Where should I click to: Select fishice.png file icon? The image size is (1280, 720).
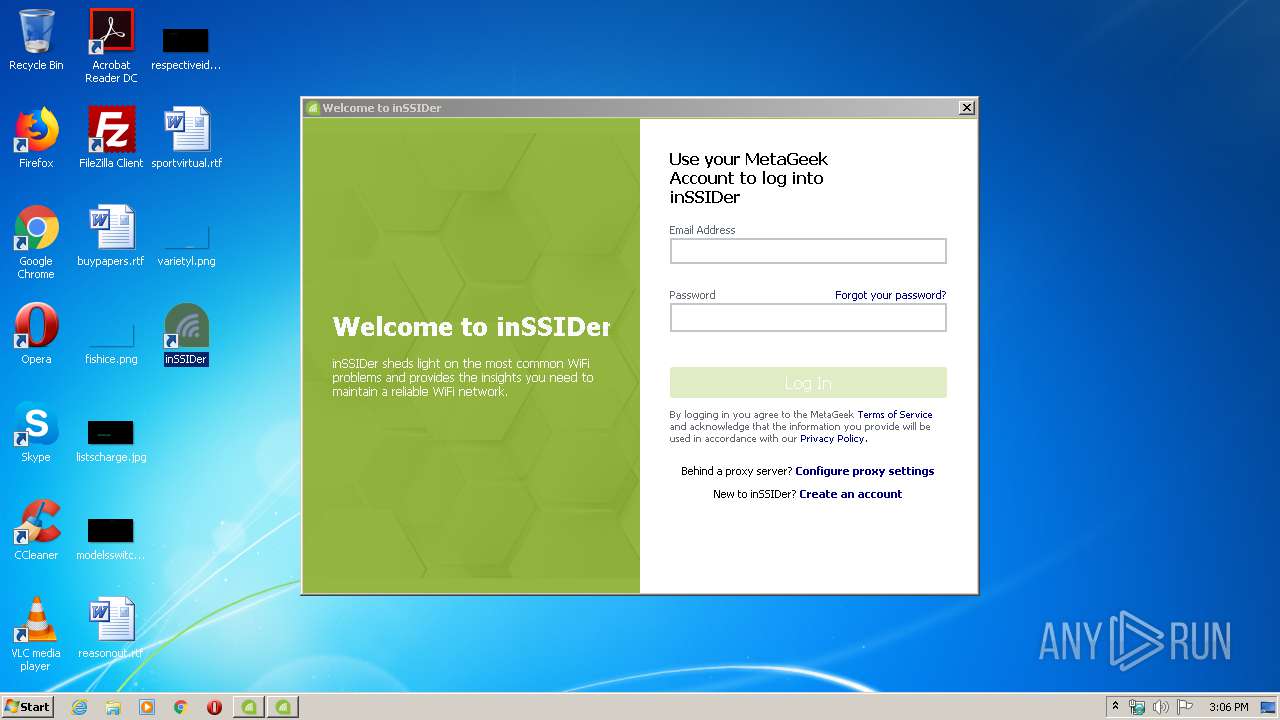pyautogui.click(x=111, y=345)
